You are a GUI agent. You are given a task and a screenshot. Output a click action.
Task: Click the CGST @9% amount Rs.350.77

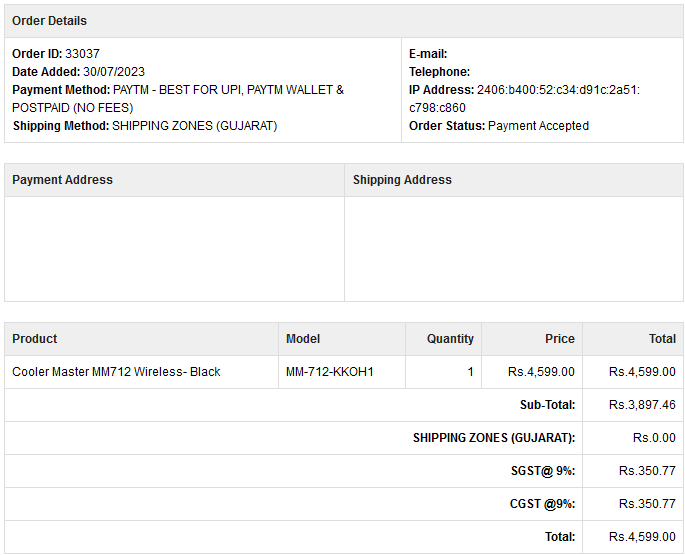tap(647, 504)
